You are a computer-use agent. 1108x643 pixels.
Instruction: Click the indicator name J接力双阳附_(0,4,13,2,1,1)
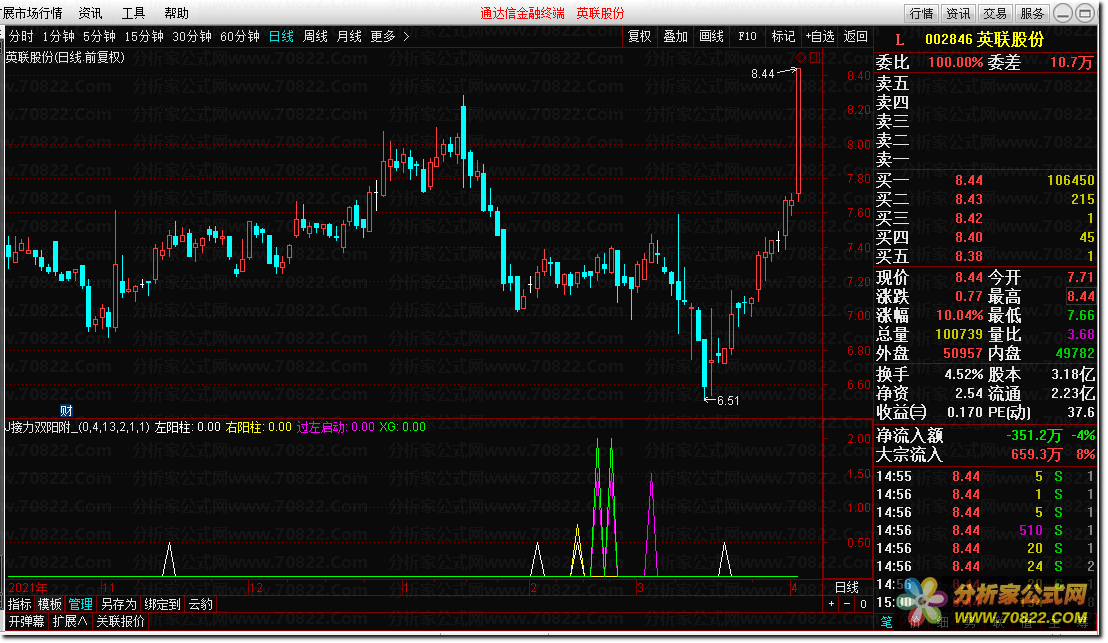(x=78, y=427)
